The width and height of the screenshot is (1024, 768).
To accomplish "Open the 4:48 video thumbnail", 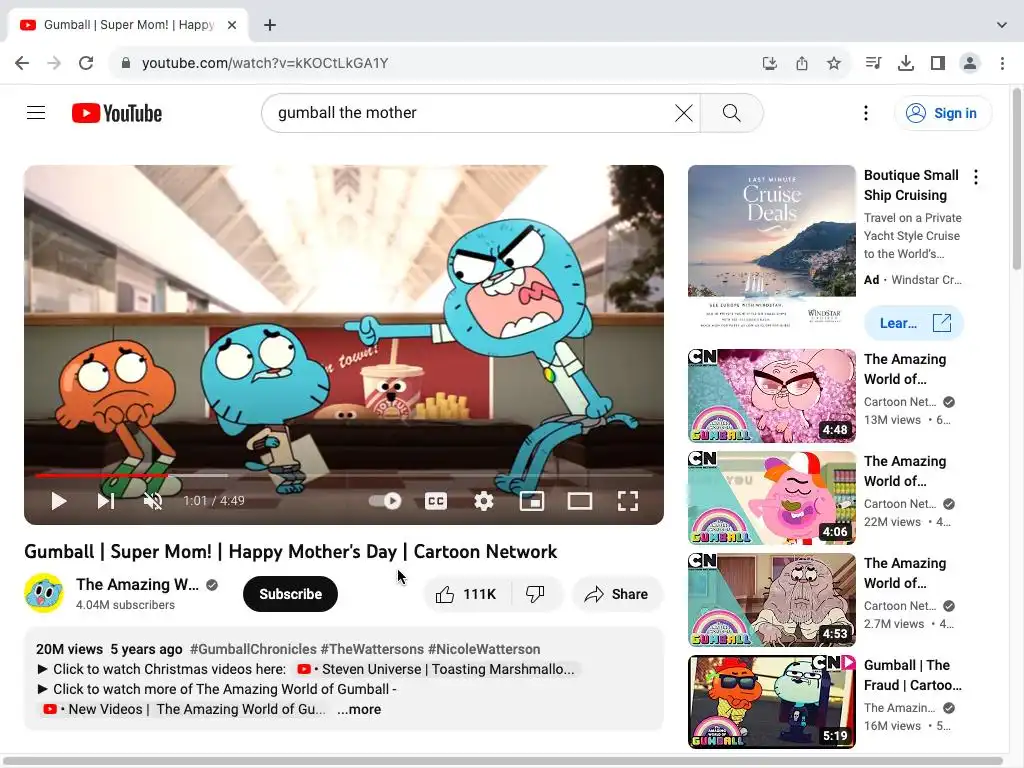I will pyautogui.click(x=772, y=396).
